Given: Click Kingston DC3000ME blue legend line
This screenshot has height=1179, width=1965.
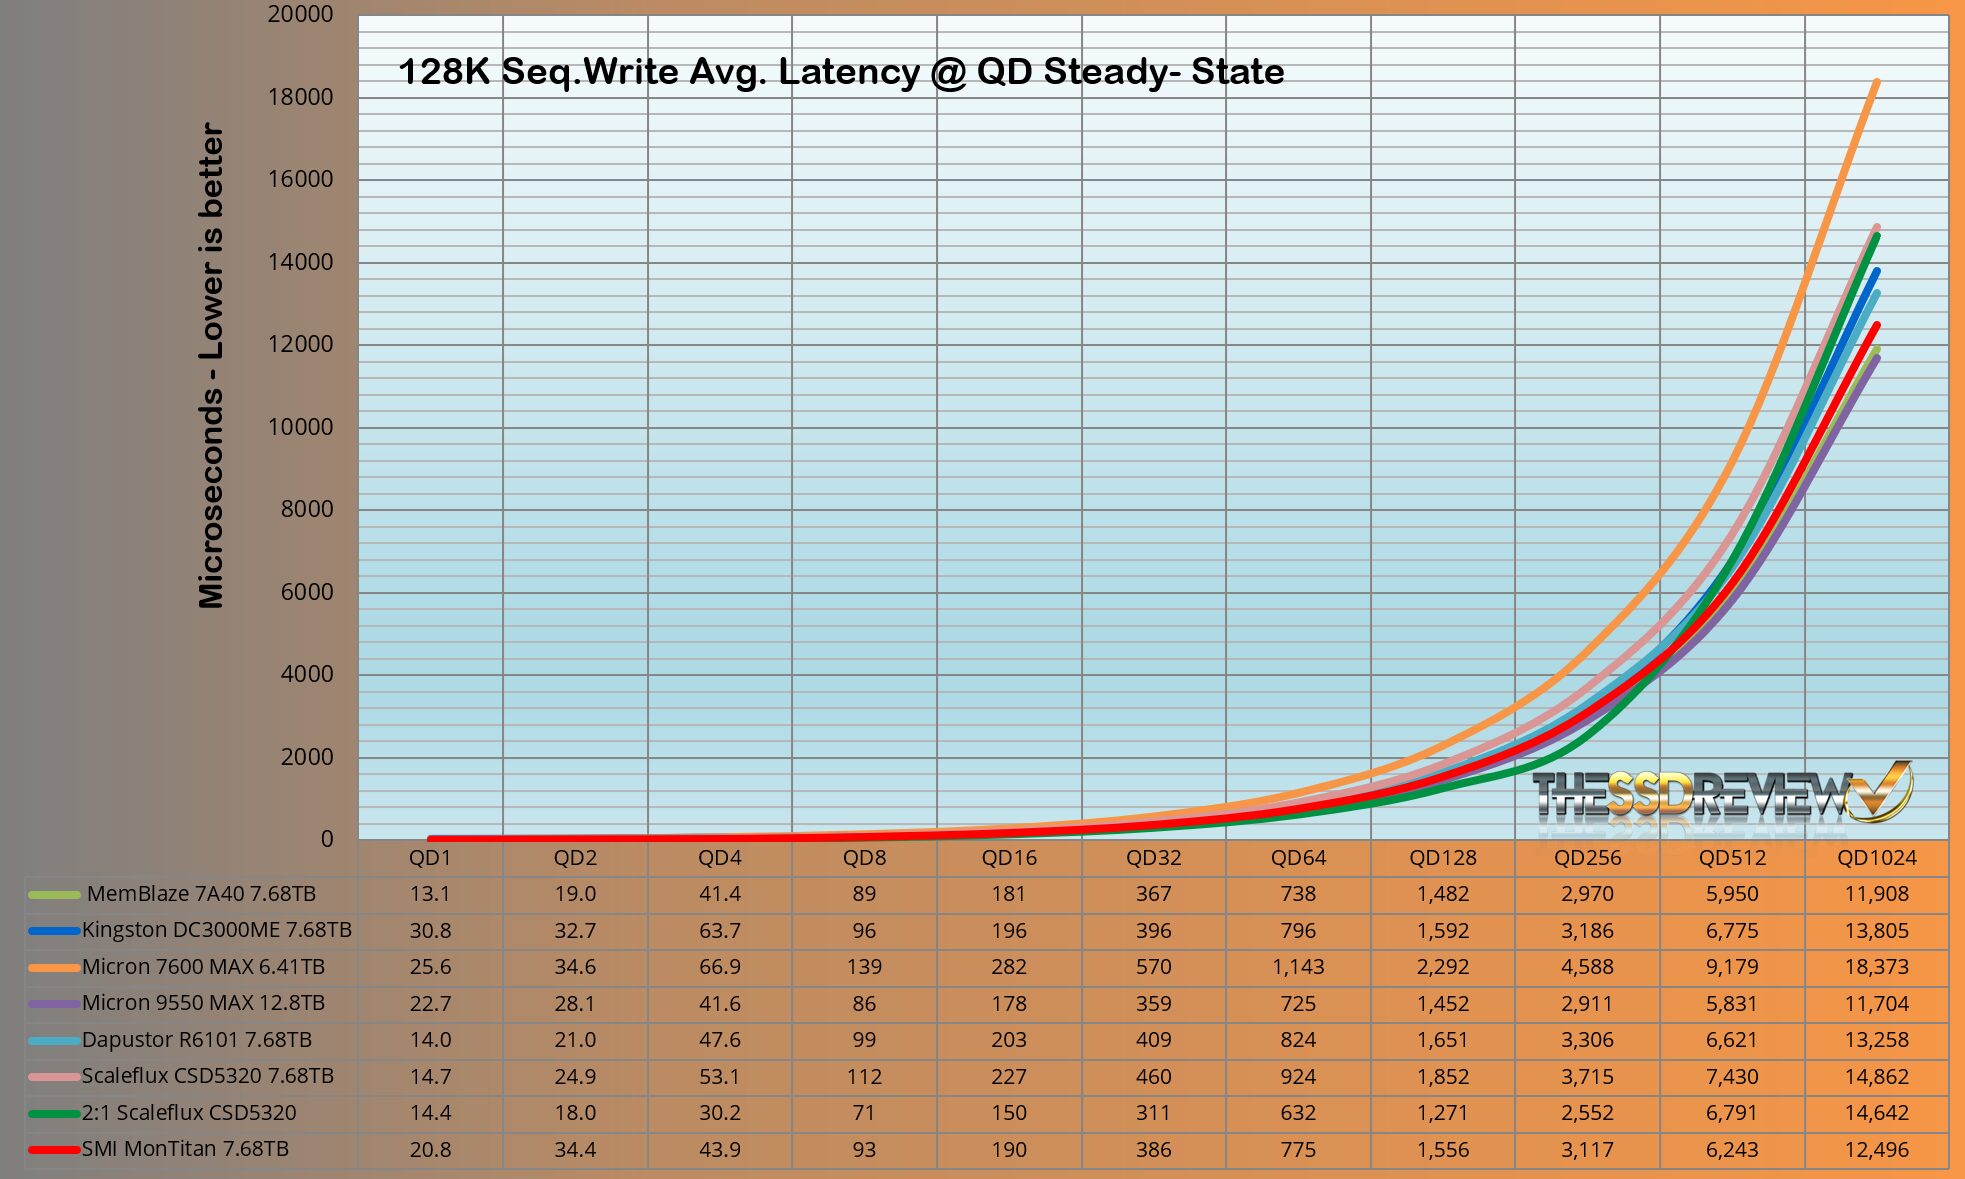Looking at the screenshot, I should click(x=54, y=931).
